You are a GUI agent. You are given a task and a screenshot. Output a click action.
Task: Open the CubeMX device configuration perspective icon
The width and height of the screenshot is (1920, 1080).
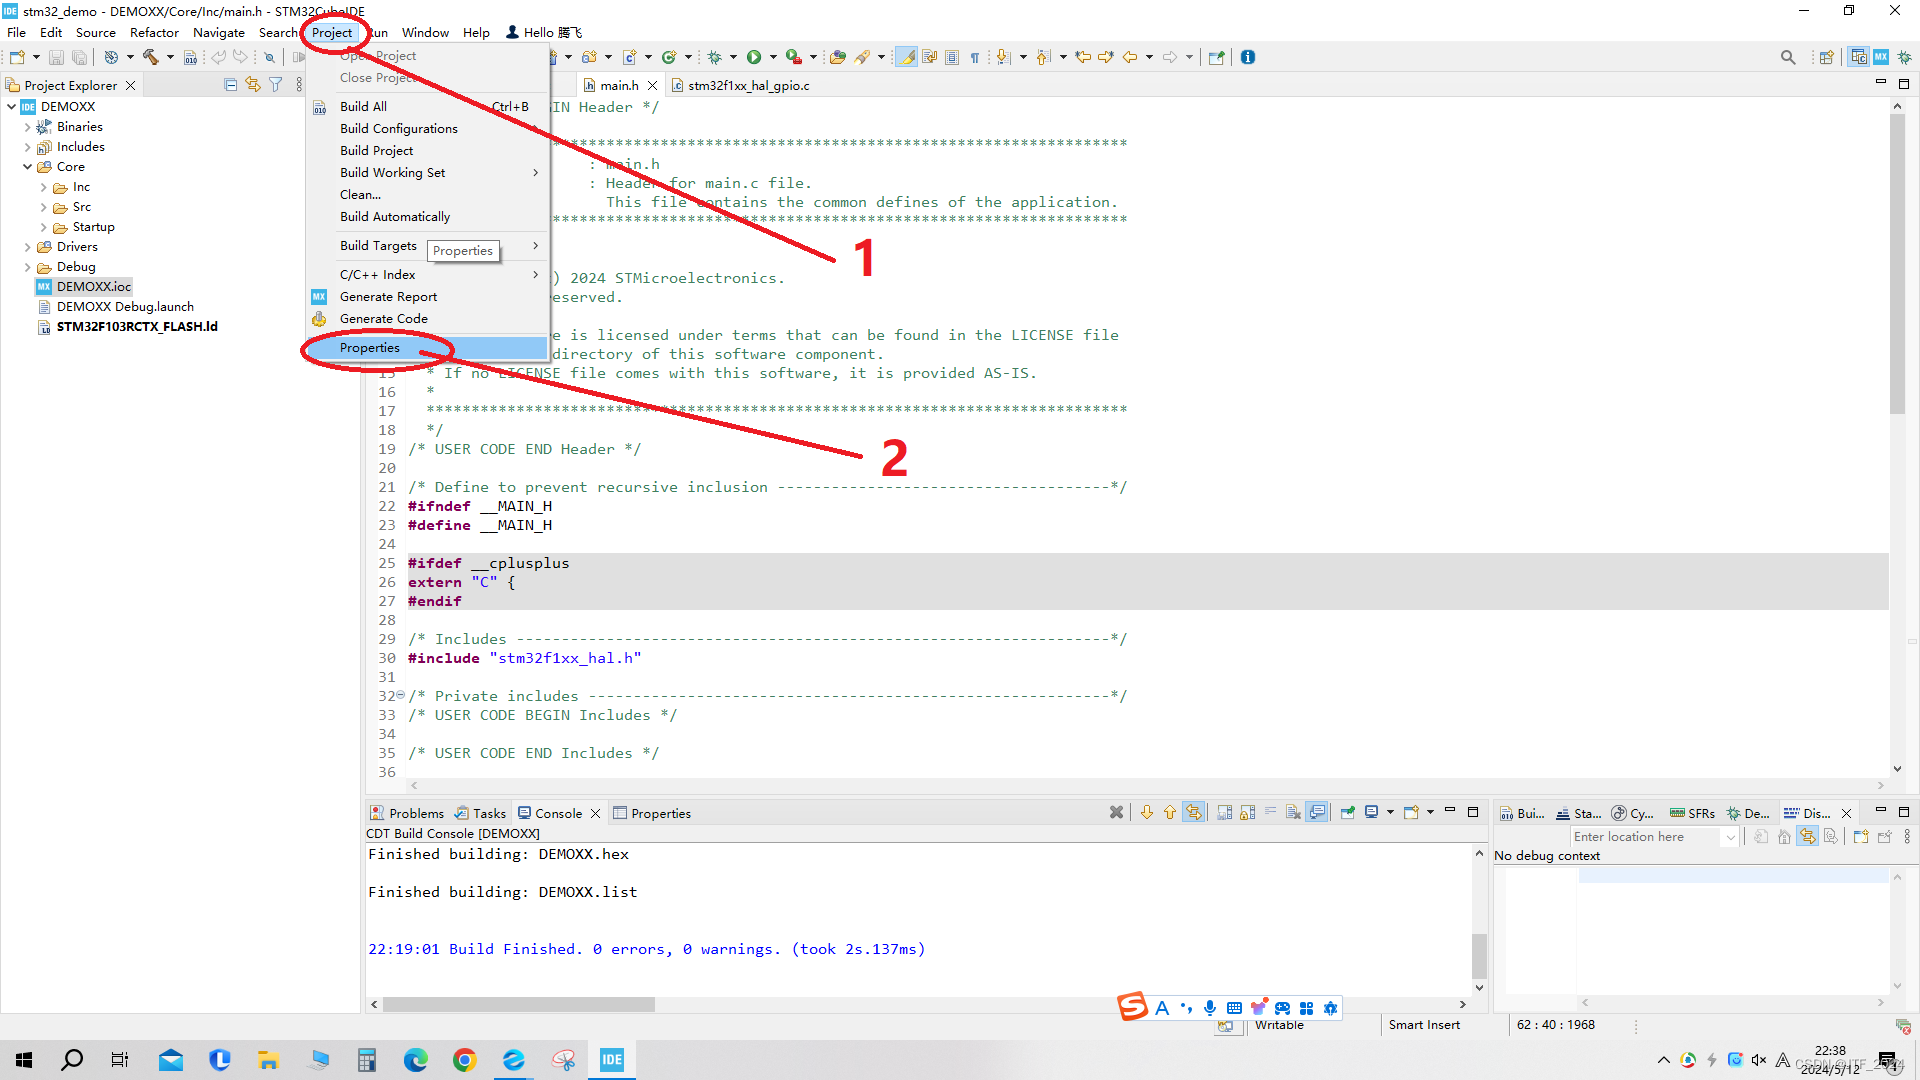(1881, 57)
